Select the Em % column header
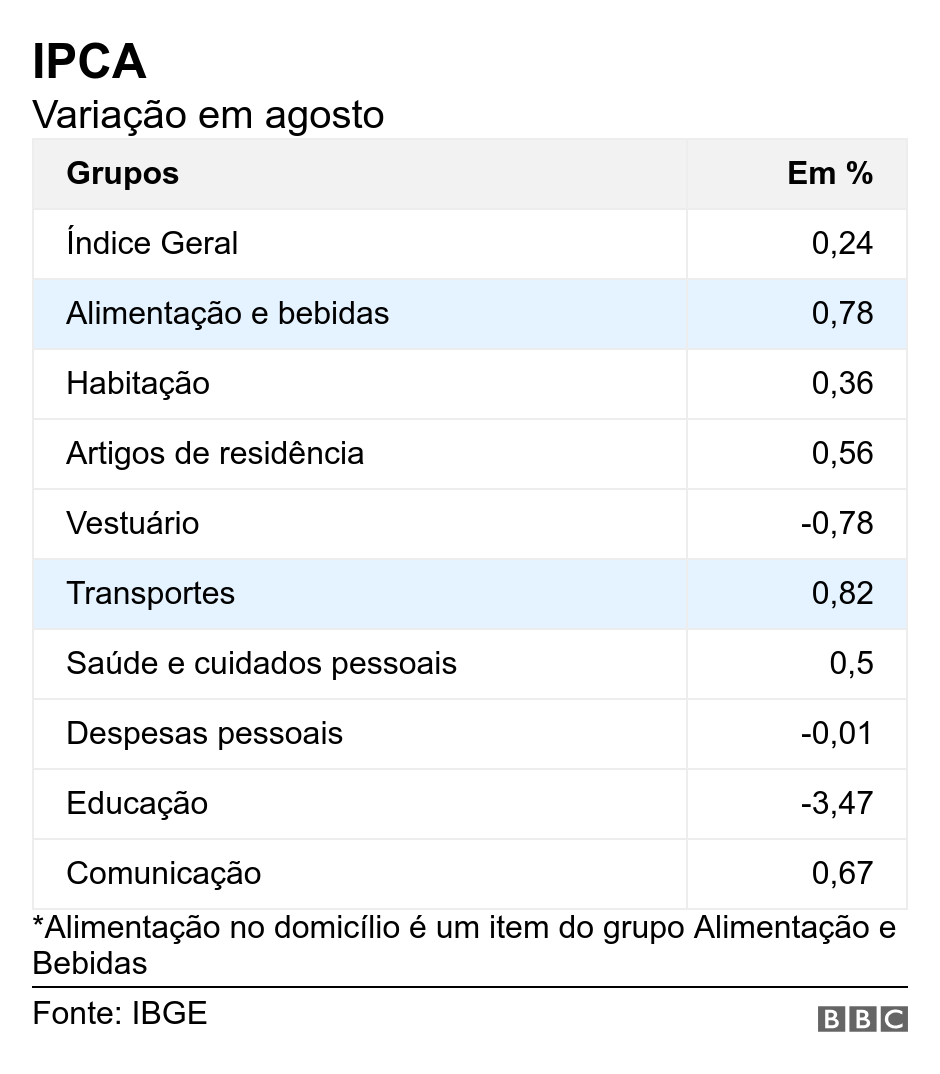Viewport: 940px width, 1074px height. point(830,173)
